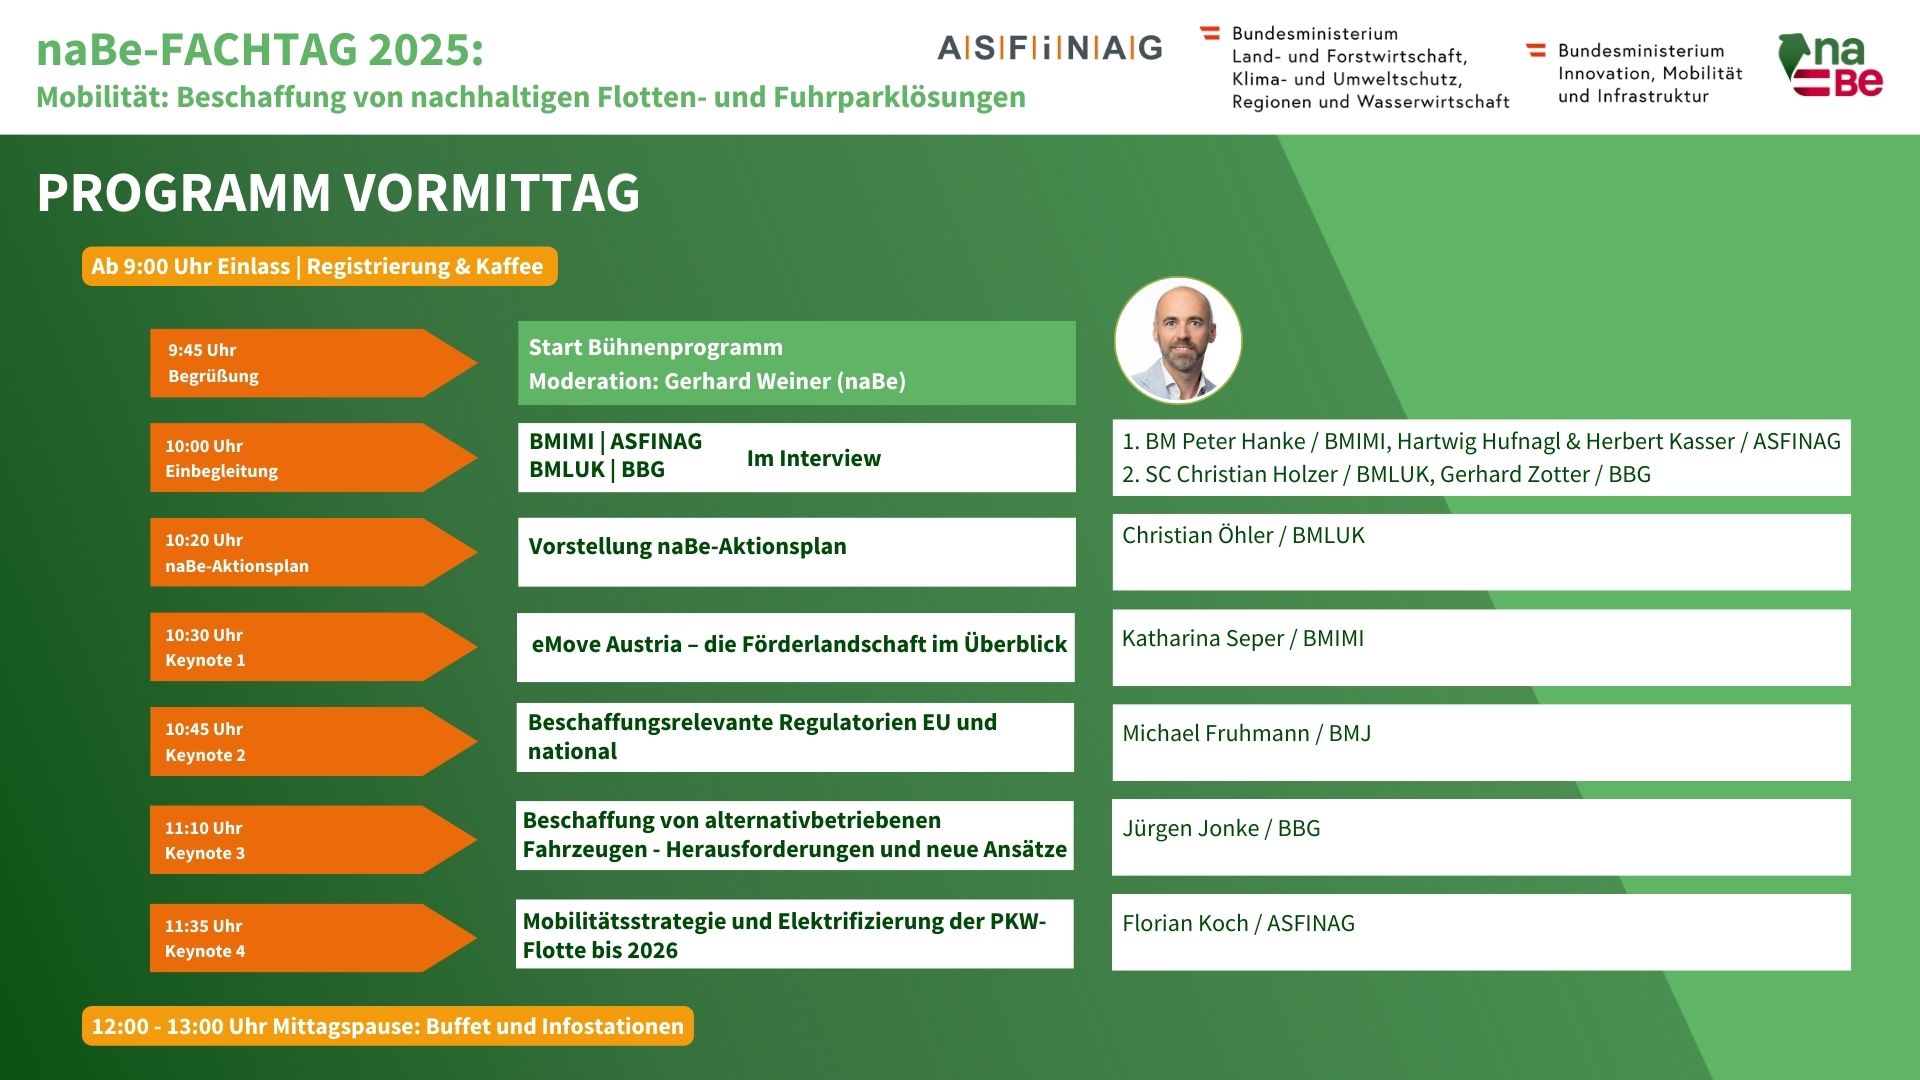Select the 9:45 Uhr Begrüßung arrow
1920x1080 pixels.
[300, 363]
